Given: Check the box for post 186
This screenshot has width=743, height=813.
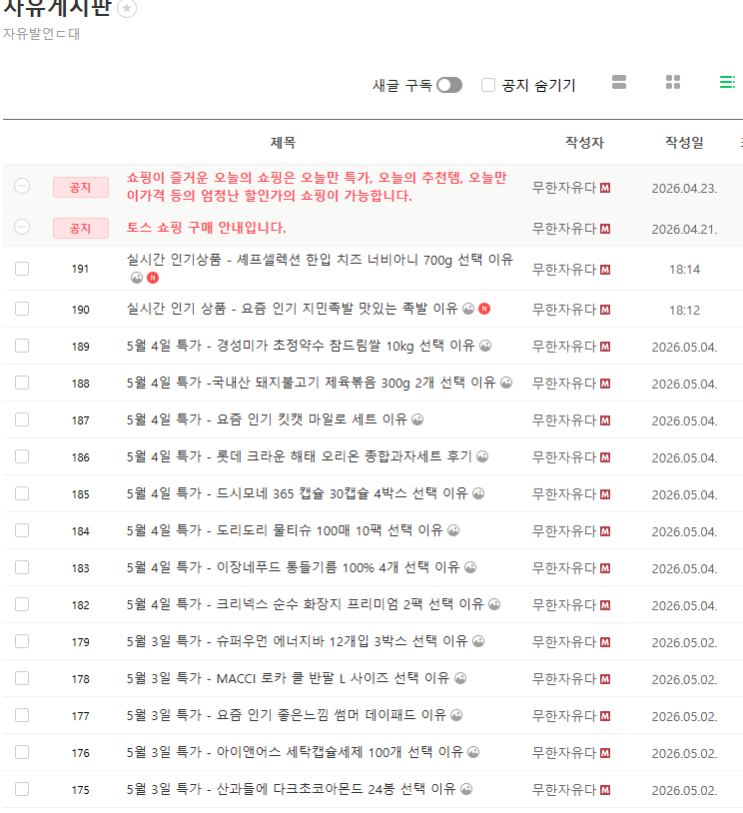Looking at the screenshot, I should [x=22, y=457].
